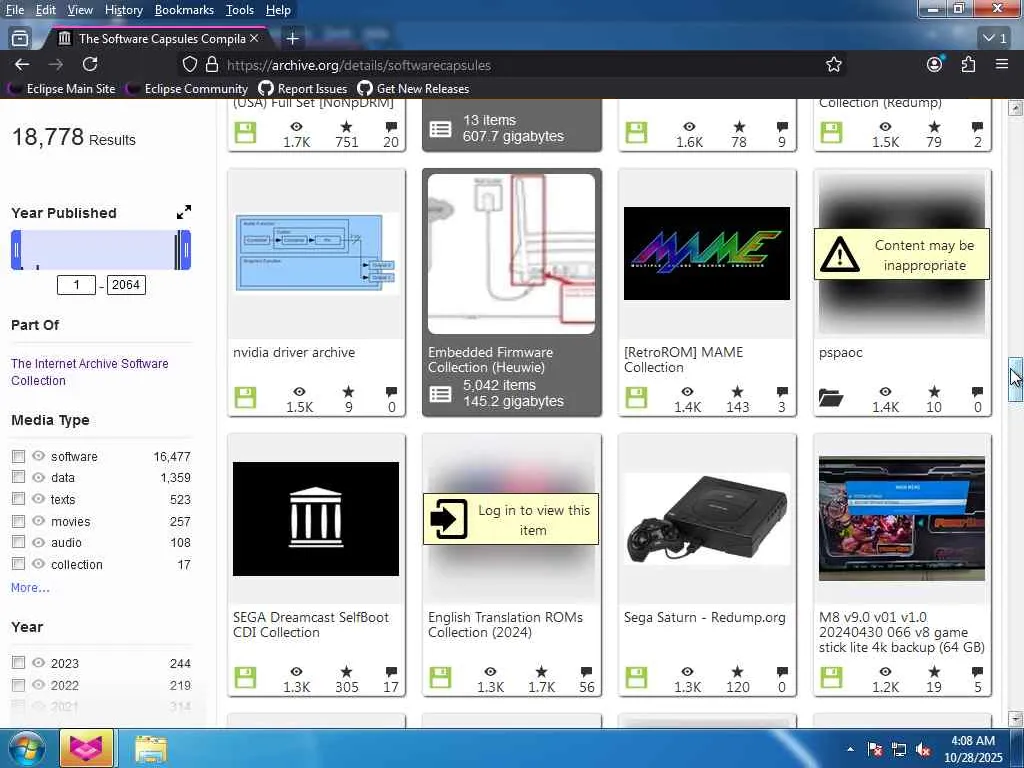Open the Windows Start menu

click(26, 748)
